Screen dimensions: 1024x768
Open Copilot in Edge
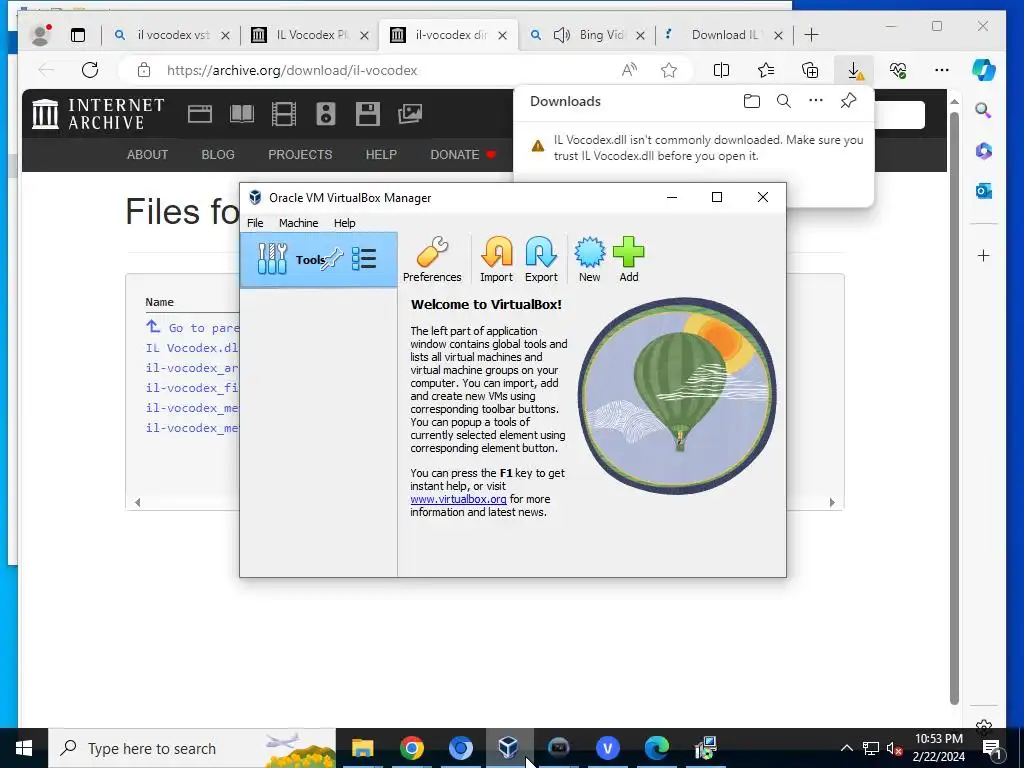tap(984, 70)
